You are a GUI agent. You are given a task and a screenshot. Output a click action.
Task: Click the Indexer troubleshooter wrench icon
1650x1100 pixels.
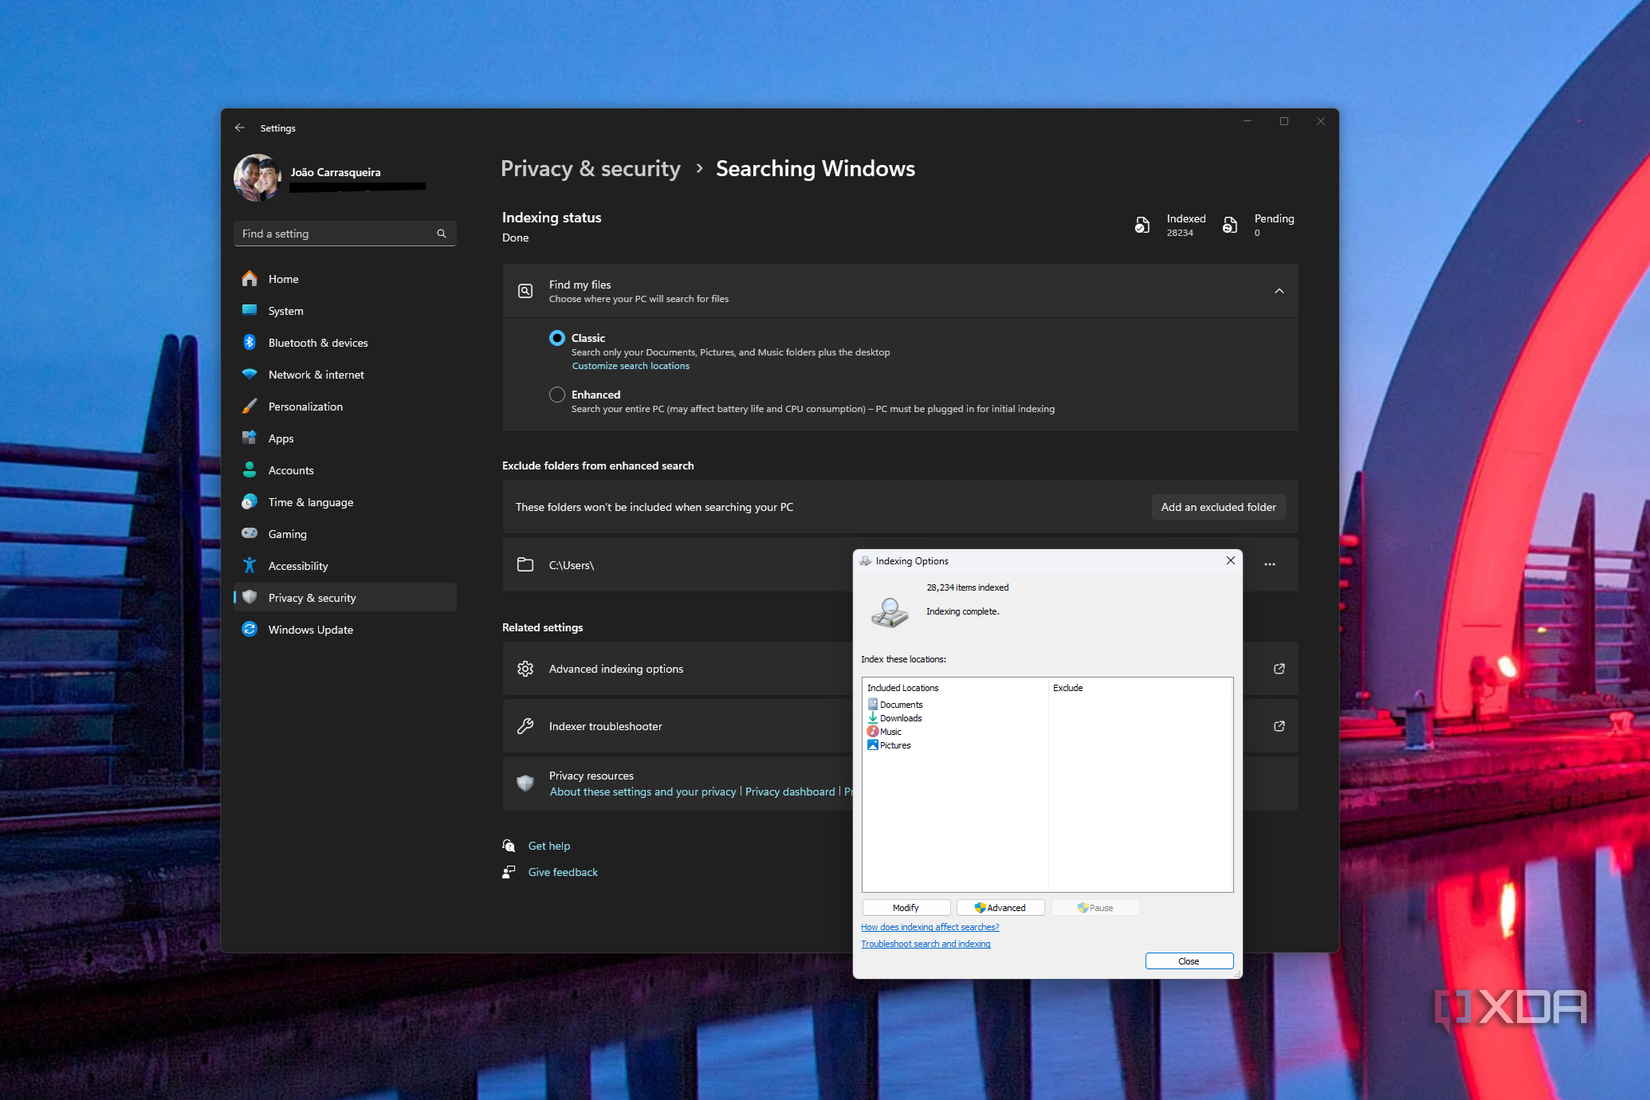525,726
